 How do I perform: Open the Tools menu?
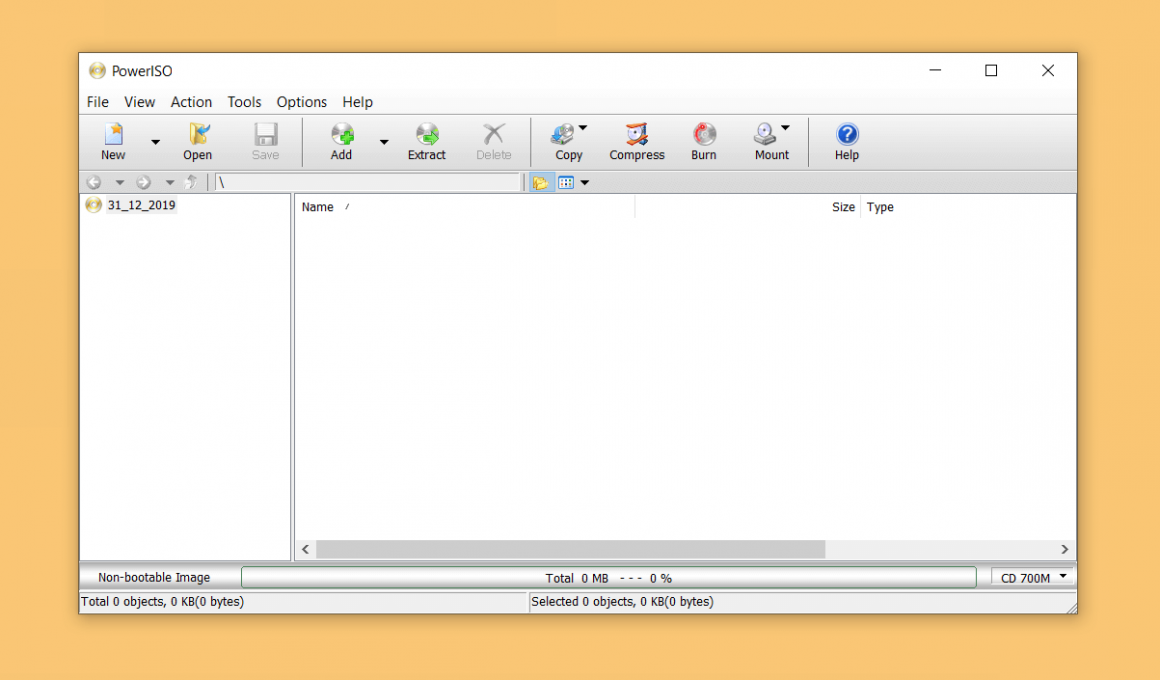click(x=244, y=102)
